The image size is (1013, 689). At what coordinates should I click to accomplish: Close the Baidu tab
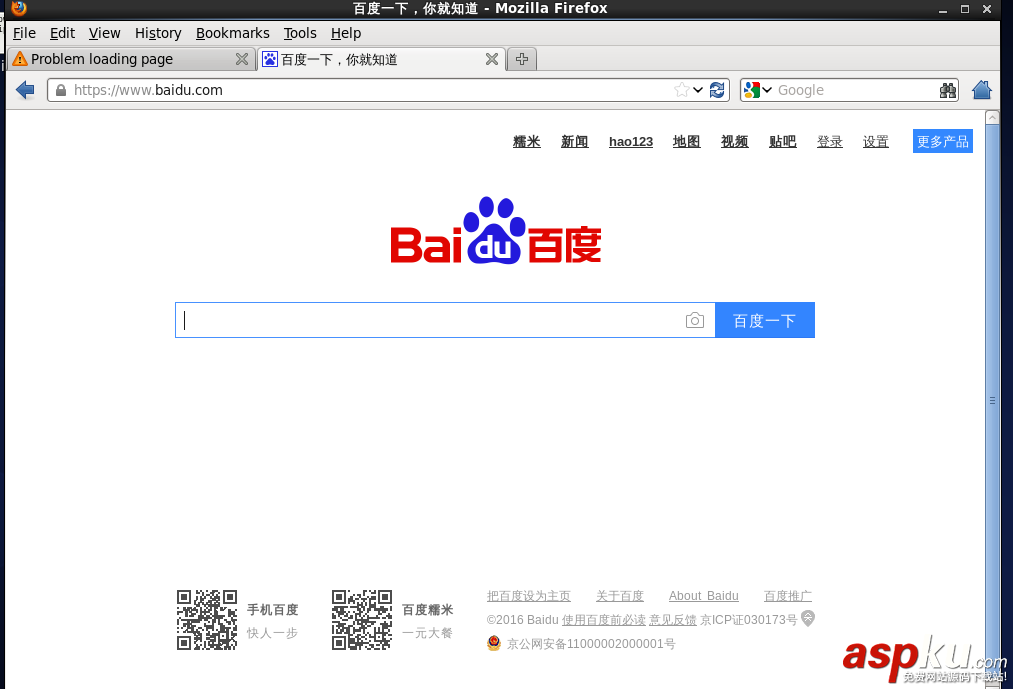click(x=492, y=59)
